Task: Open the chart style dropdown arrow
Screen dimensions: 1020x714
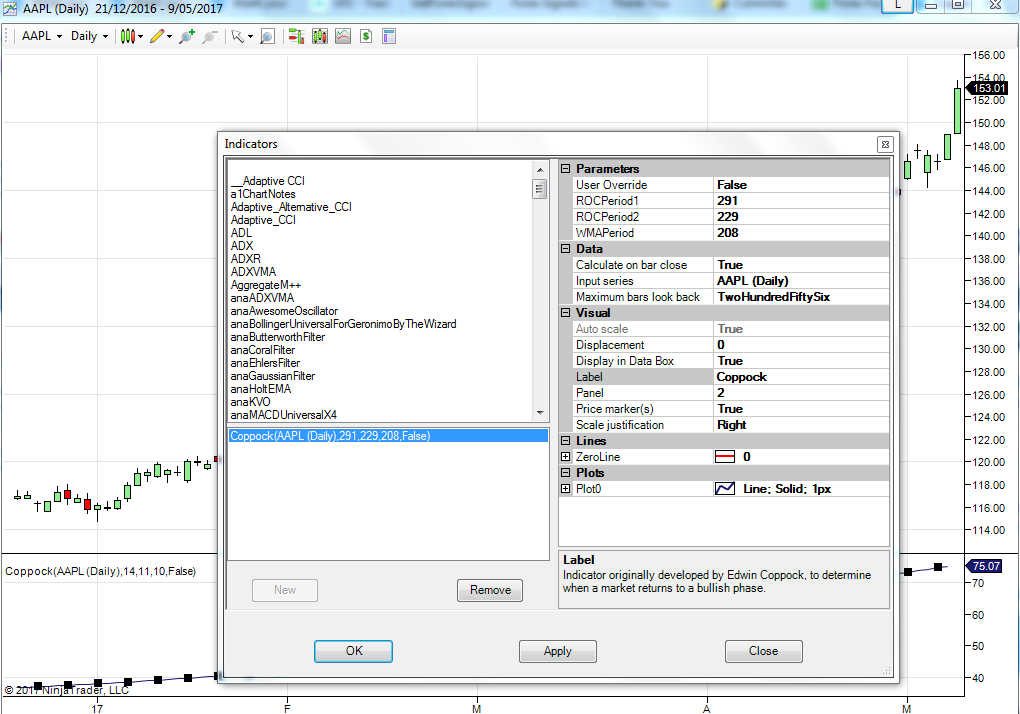Action: coord(141,36)
